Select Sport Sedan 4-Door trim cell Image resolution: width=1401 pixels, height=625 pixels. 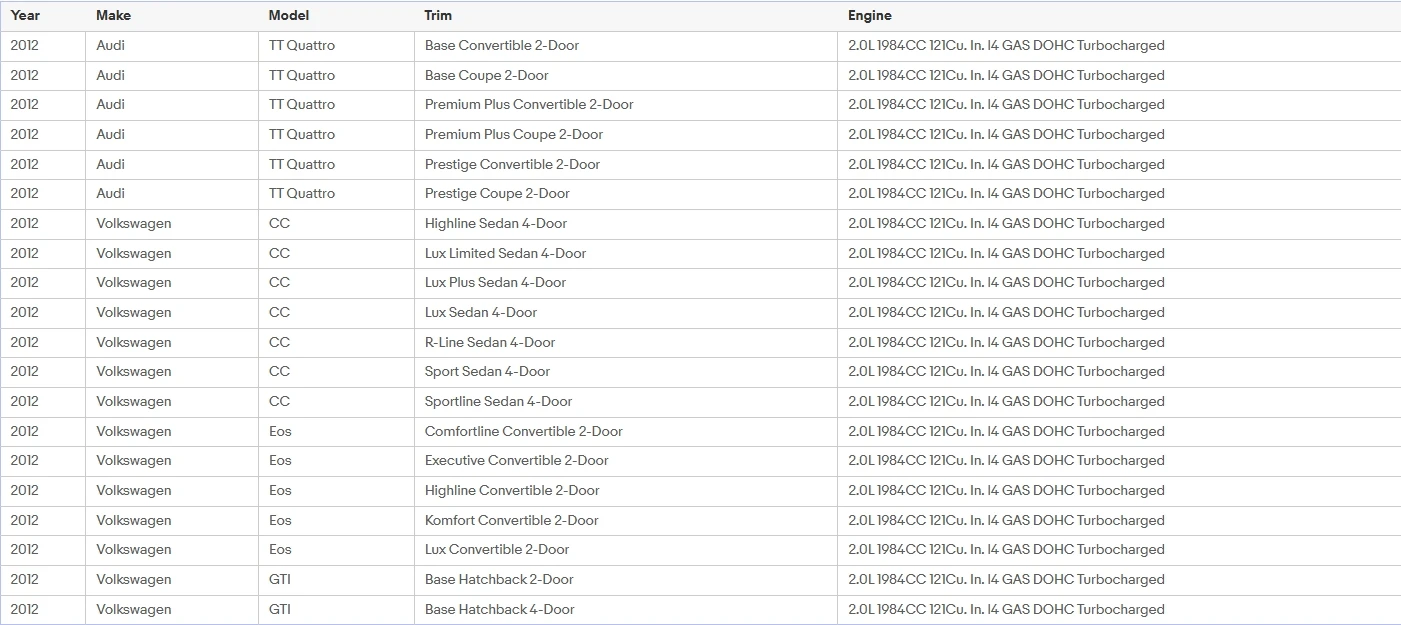click(626, 372)
